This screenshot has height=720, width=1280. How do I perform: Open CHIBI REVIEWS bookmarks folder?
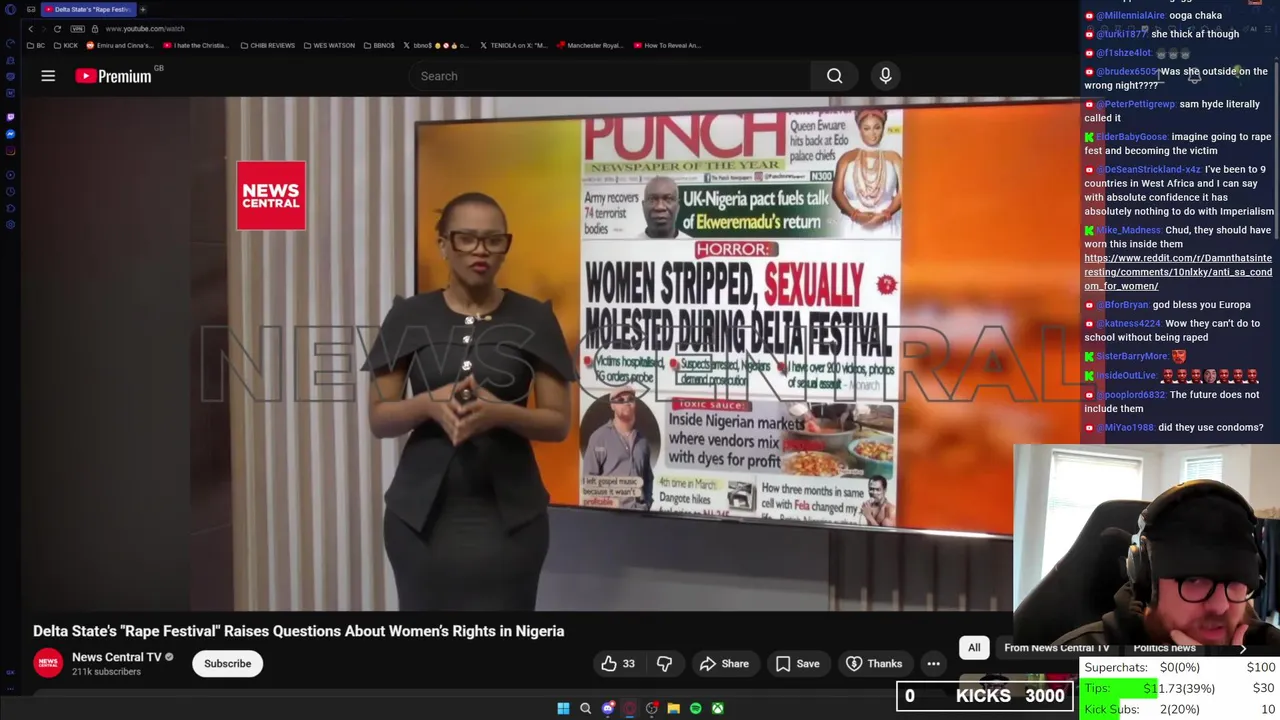pos(268,45)
